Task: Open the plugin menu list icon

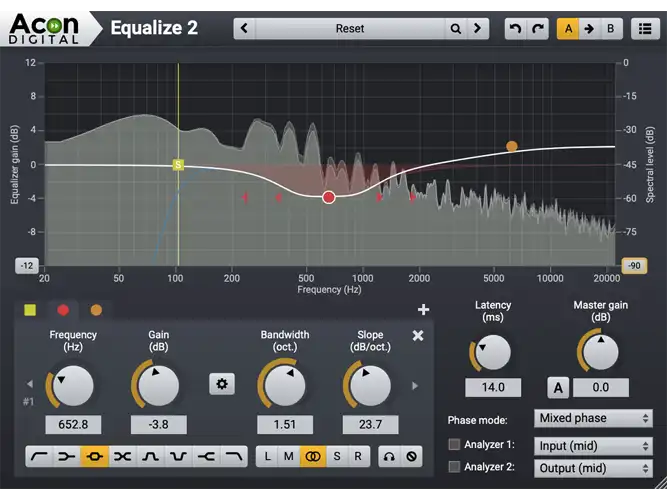Action: (645, 29)
